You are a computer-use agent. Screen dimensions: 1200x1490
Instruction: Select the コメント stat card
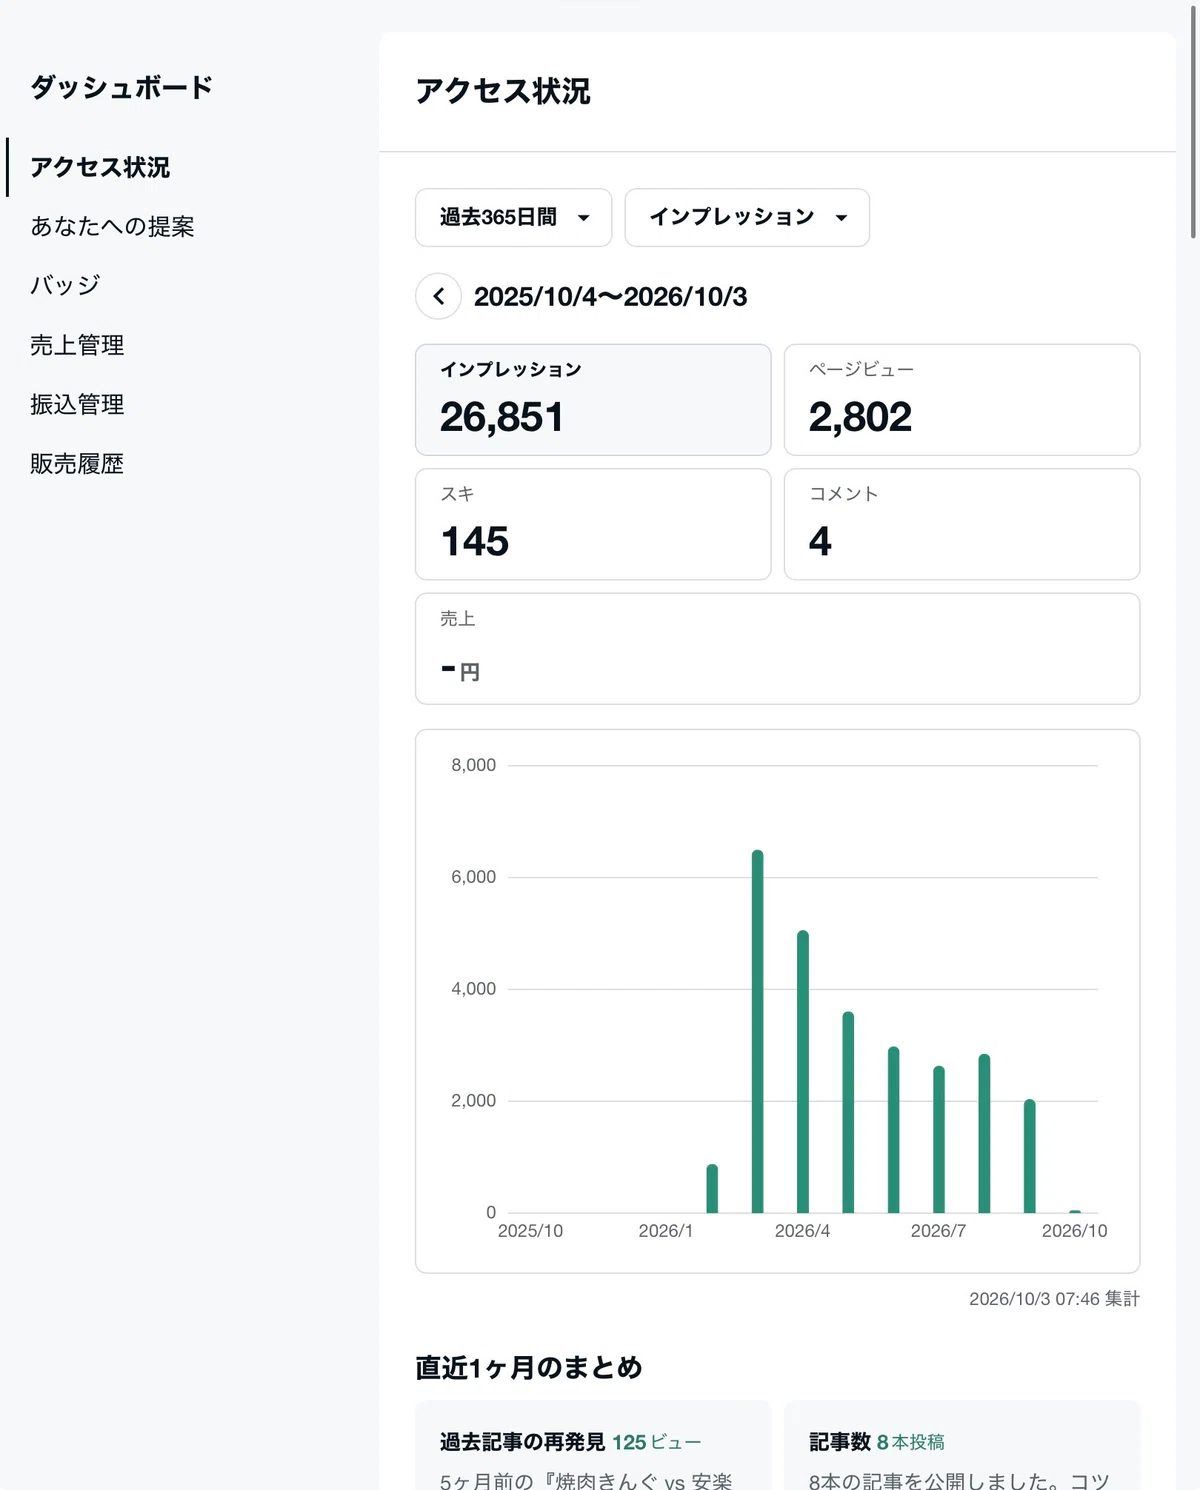(x=962, y=524)
